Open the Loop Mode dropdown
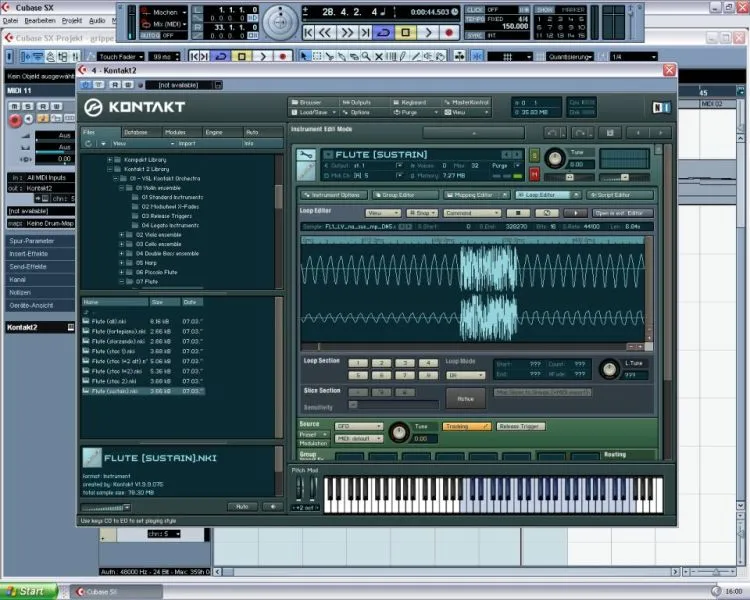Viewport: 750px width, 600px height. [x=465, y=375]
